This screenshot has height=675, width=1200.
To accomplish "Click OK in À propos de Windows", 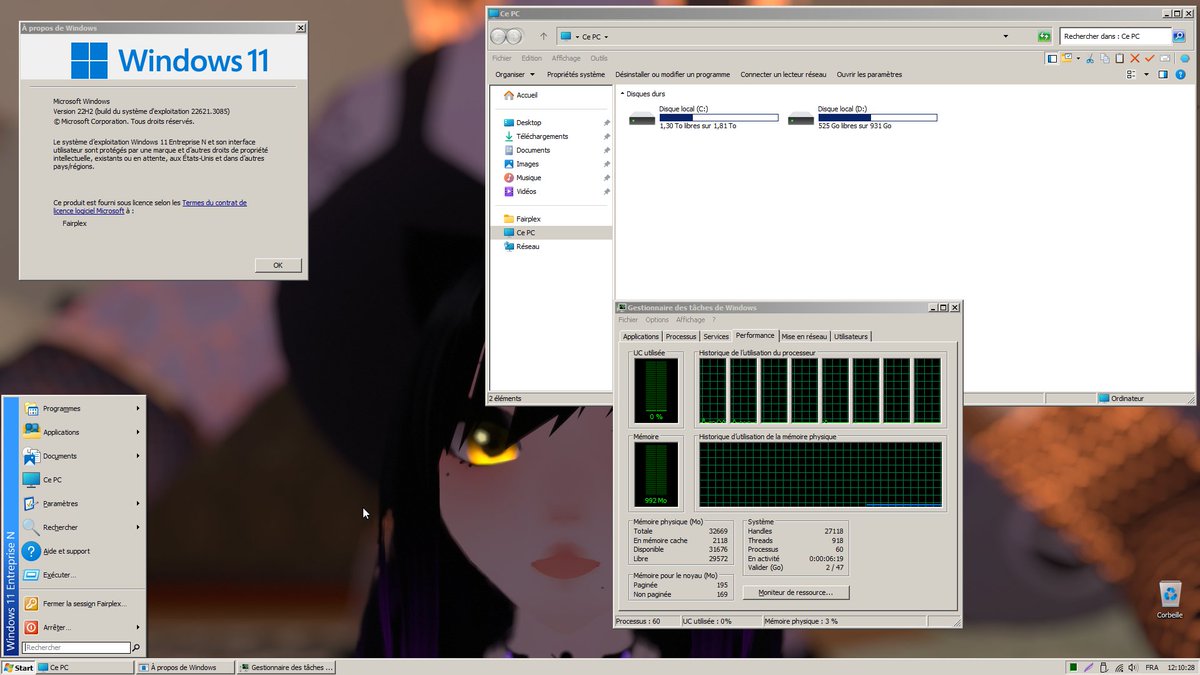I will (278, 265).
